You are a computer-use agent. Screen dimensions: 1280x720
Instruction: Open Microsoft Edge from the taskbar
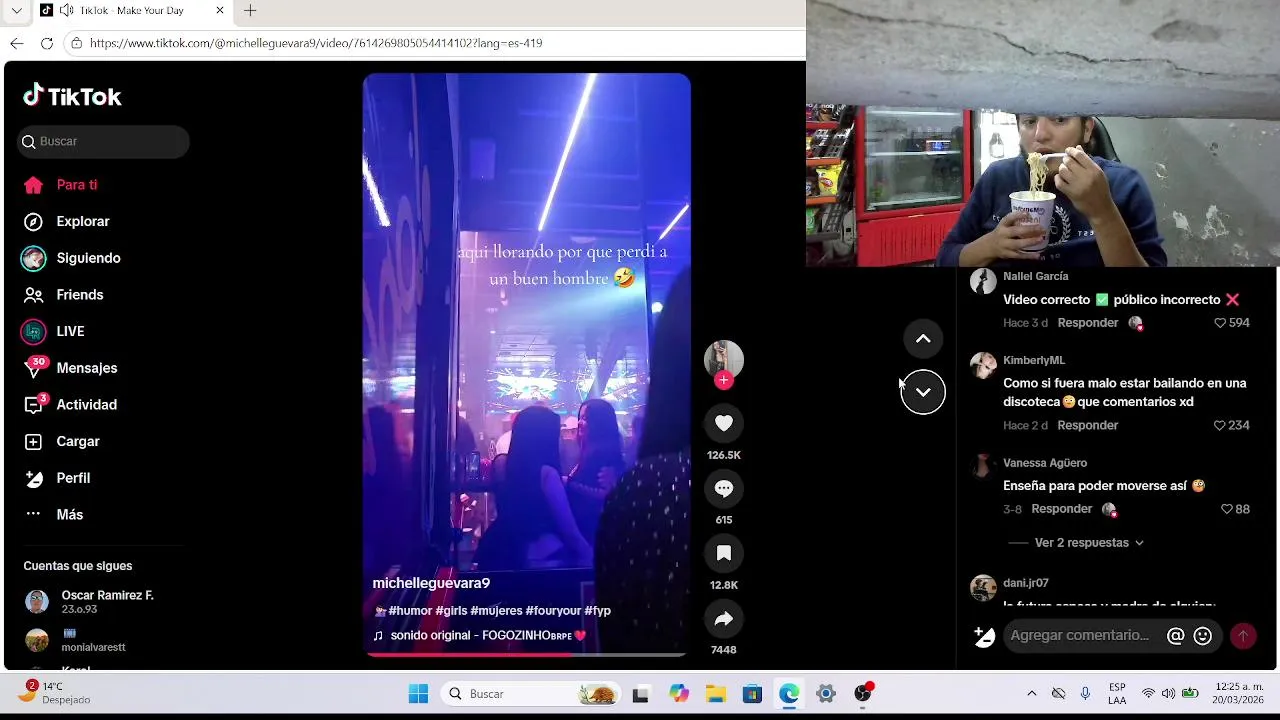[x=789, y=694]
